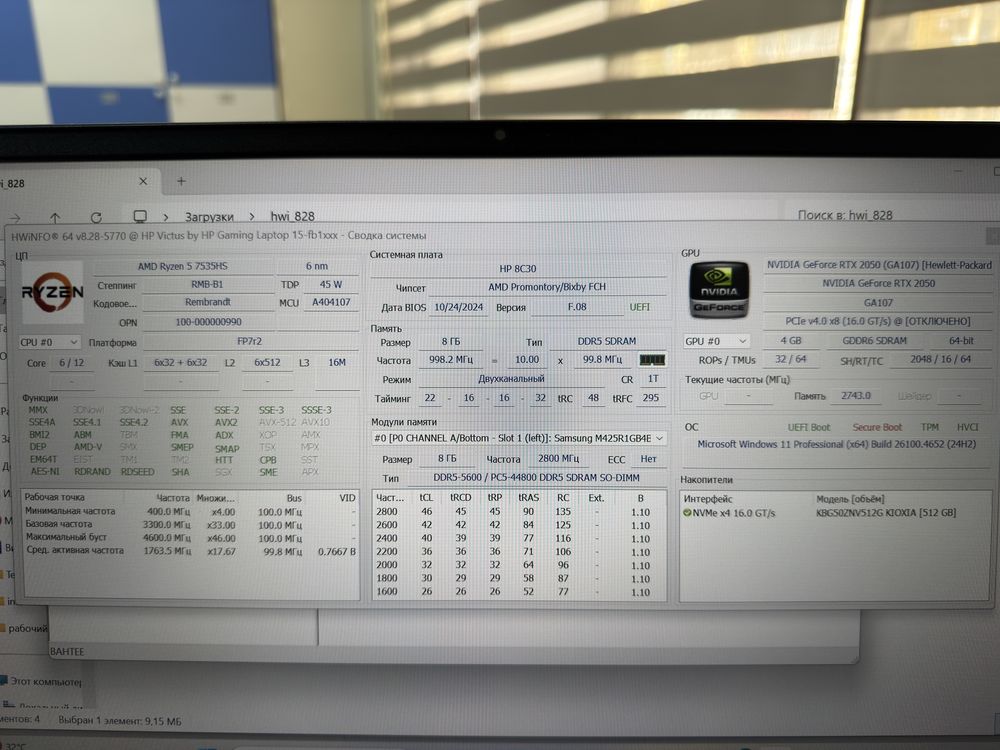Viewport: 1000px width, 750px height.
Task: Refresh the Explorer folder view
Action: (96, 217)
